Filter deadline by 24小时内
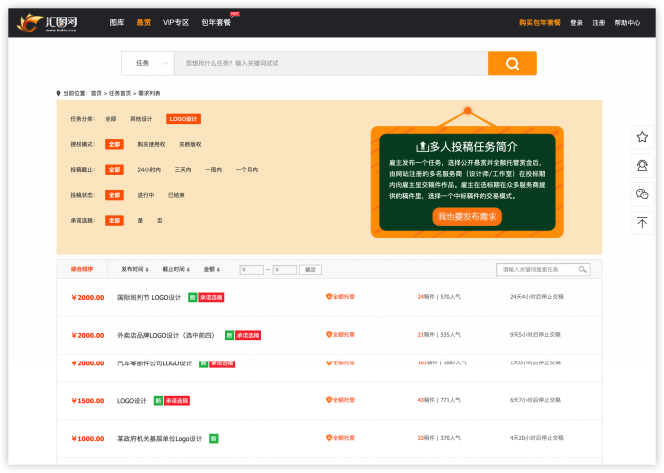The height and width of the screenshot is (473, 664). point(149,170)
